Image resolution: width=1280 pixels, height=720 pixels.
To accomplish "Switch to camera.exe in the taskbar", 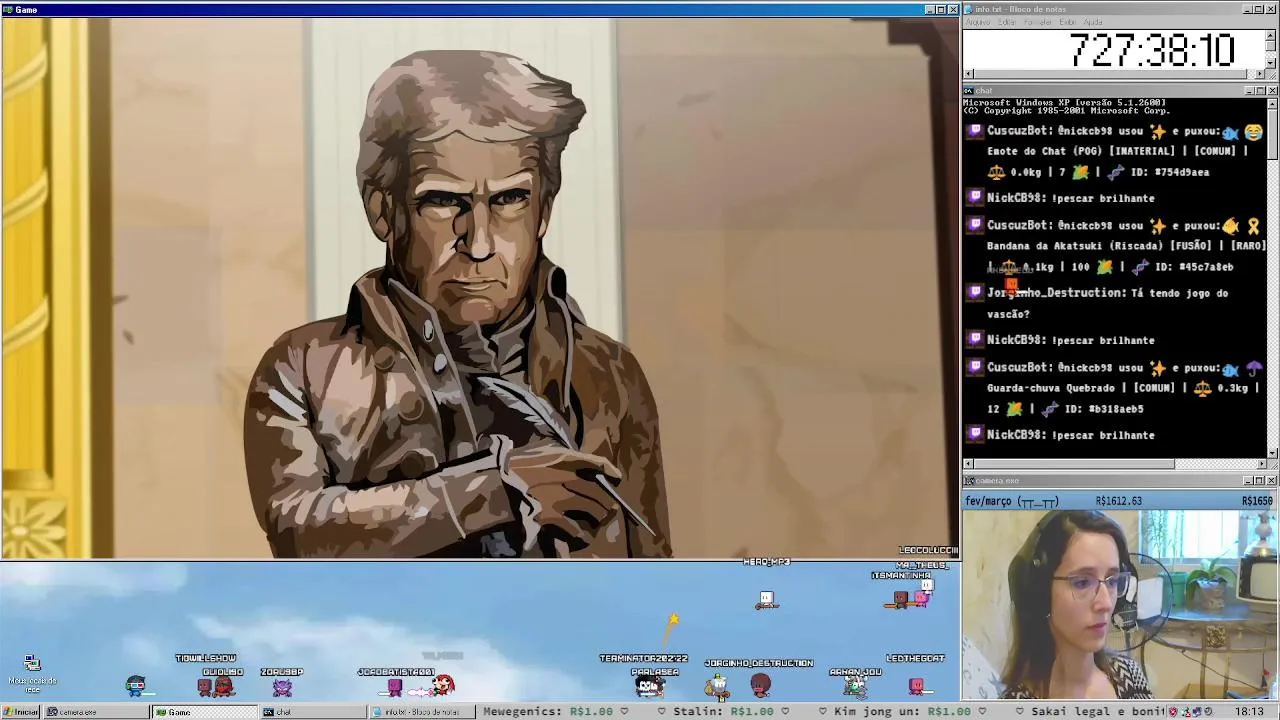I will [x=96, y=712].
